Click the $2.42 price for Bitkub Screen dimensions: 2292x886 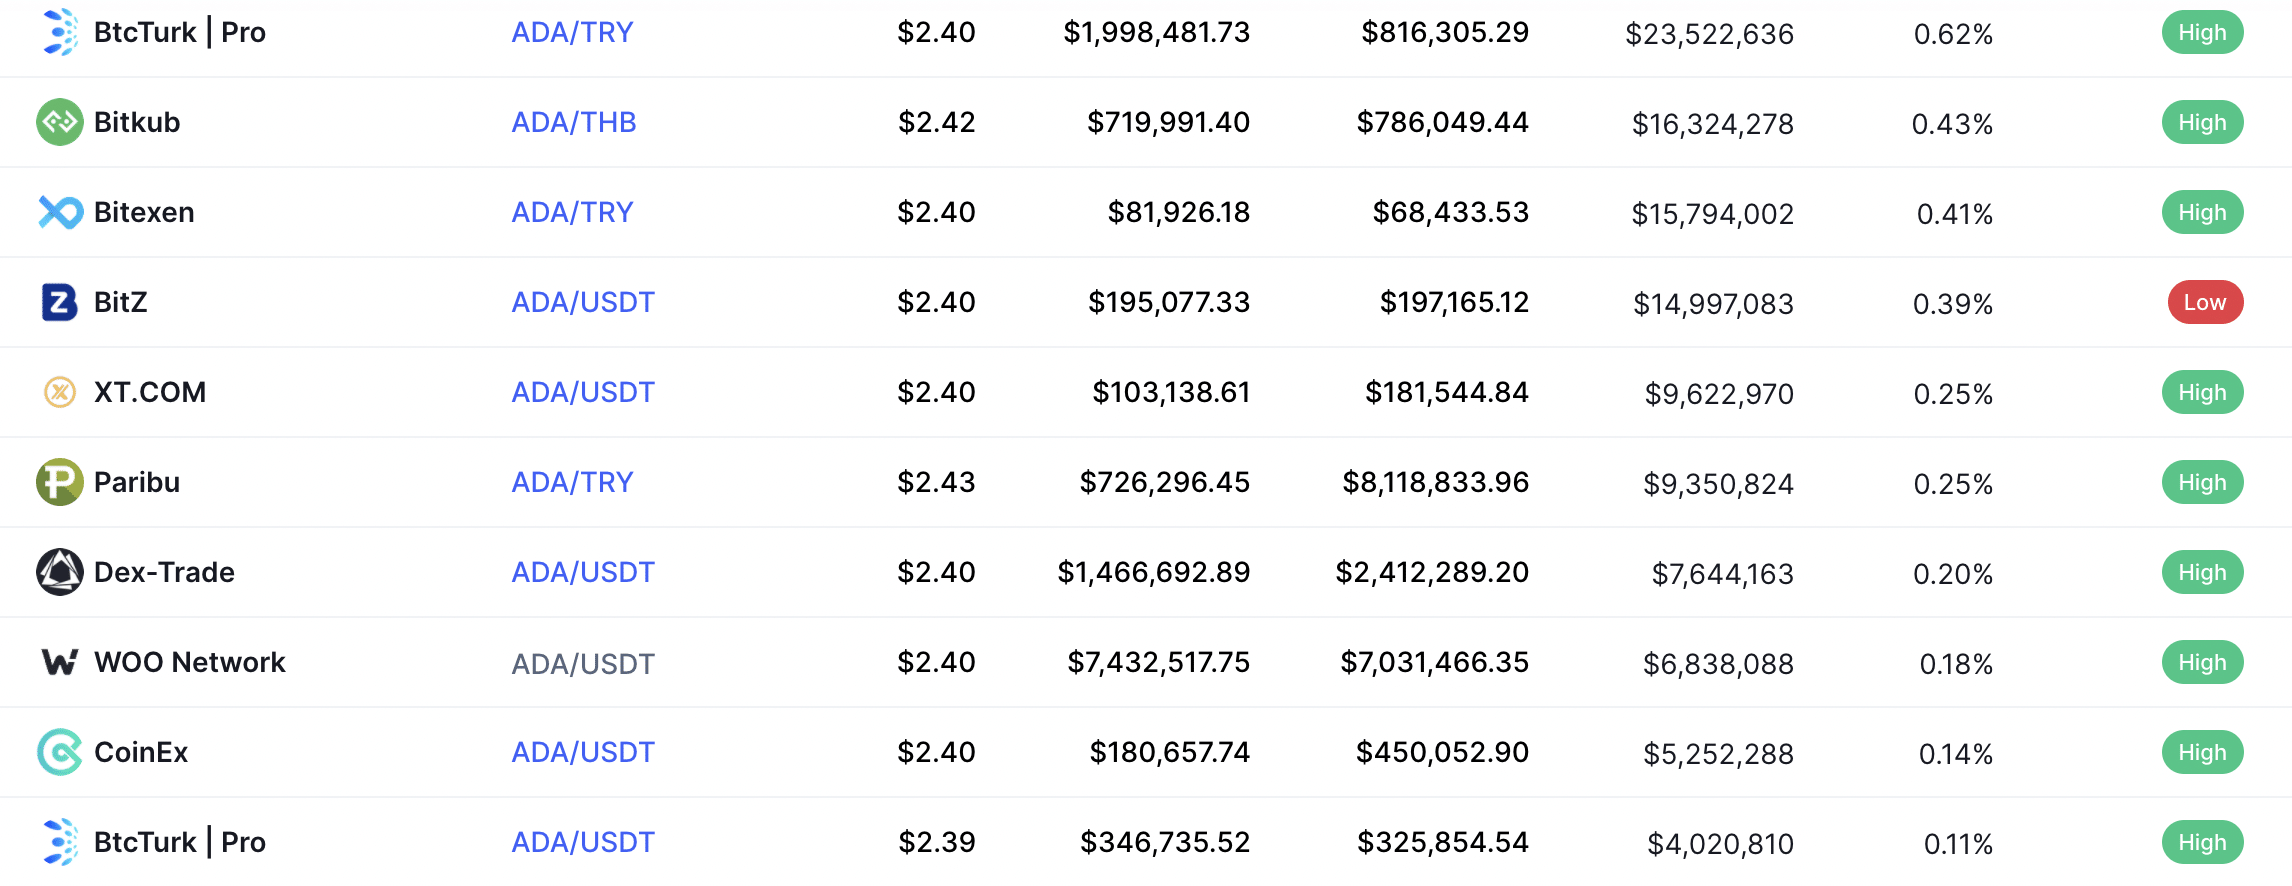[x=936, y=122]
